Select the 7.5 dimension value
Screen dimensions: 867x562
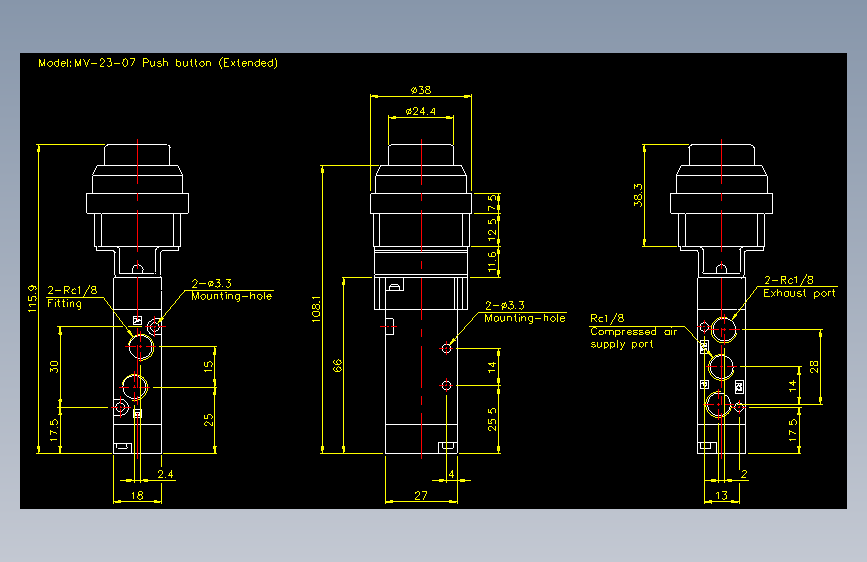(492, 203)
